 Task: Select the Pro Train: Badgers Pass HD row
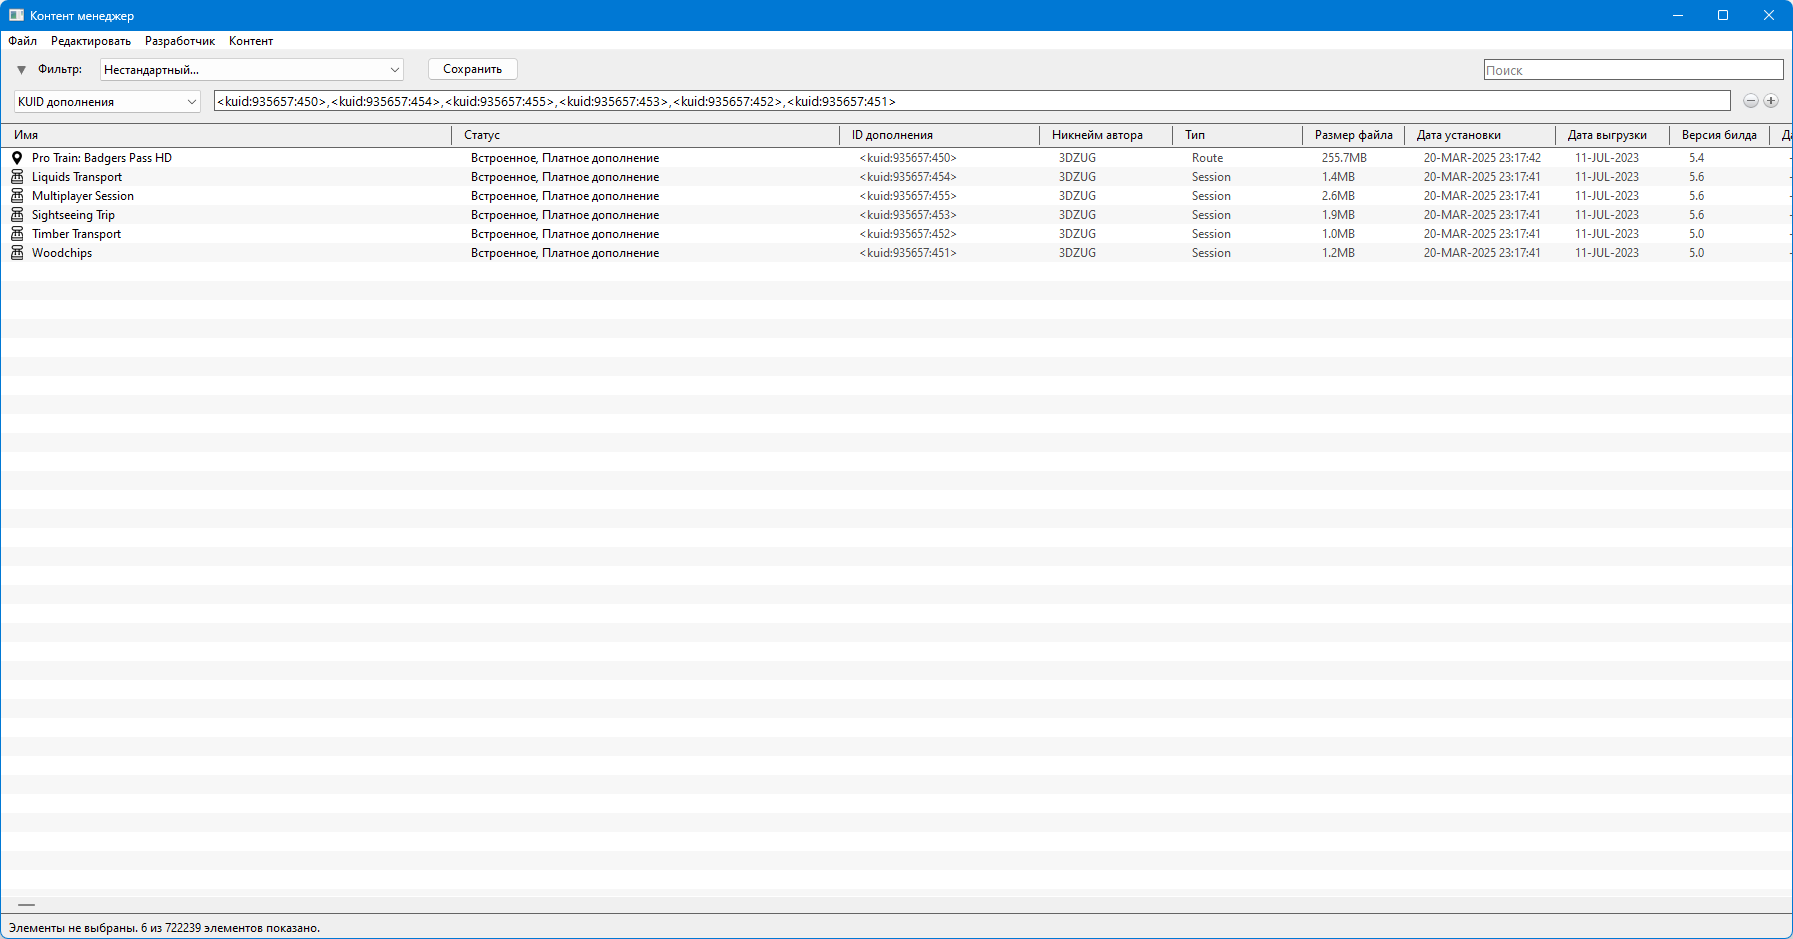pyautogui.click(x=896, y=158)
